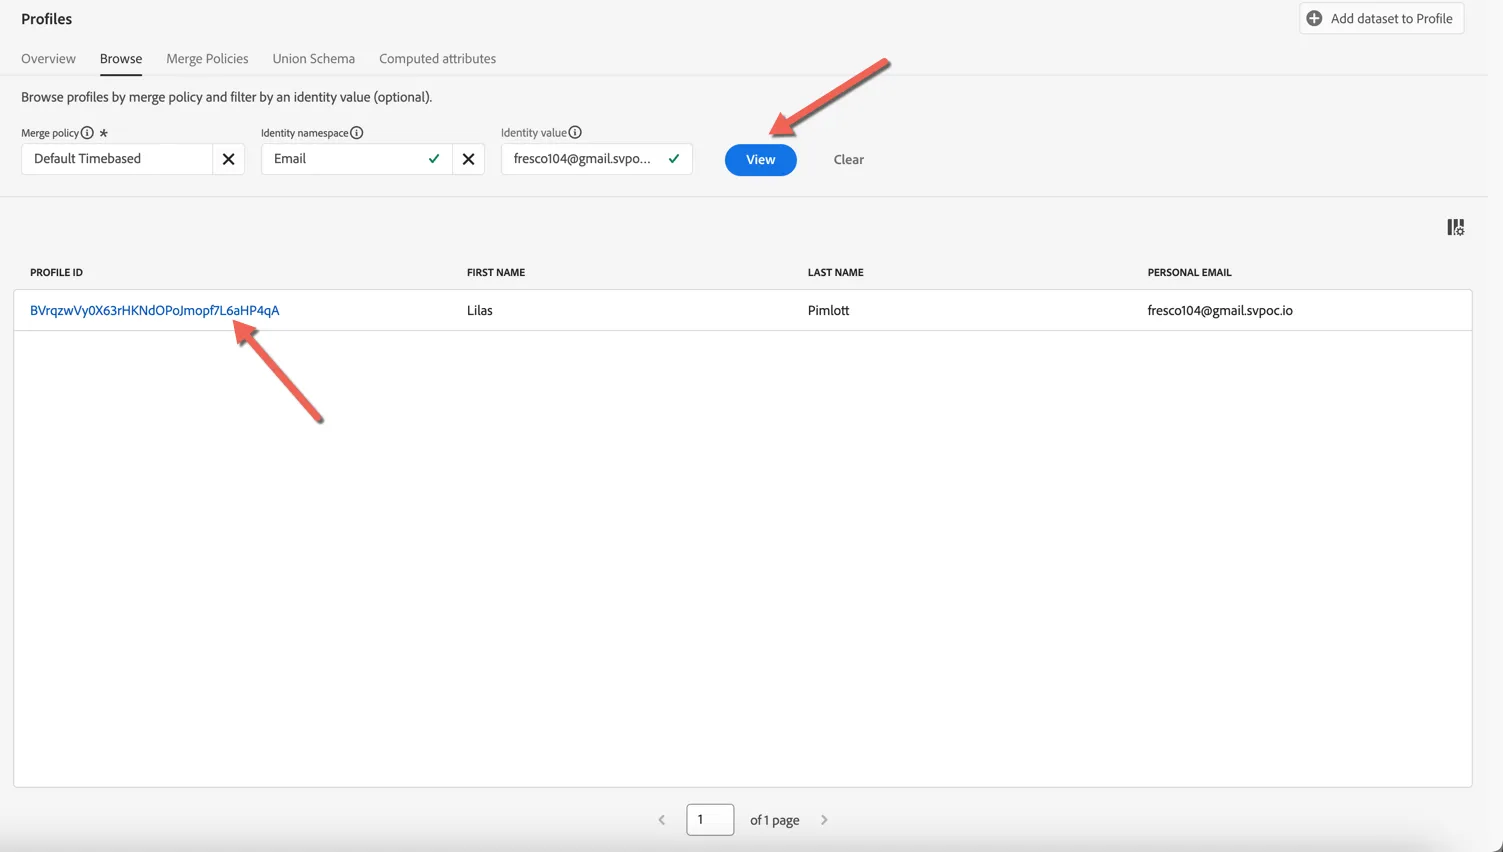Image resolution: width=1503 pixels, height=852 pixels.
Task: Clear the Email identity namespace selection
Action: pos(468,159)
